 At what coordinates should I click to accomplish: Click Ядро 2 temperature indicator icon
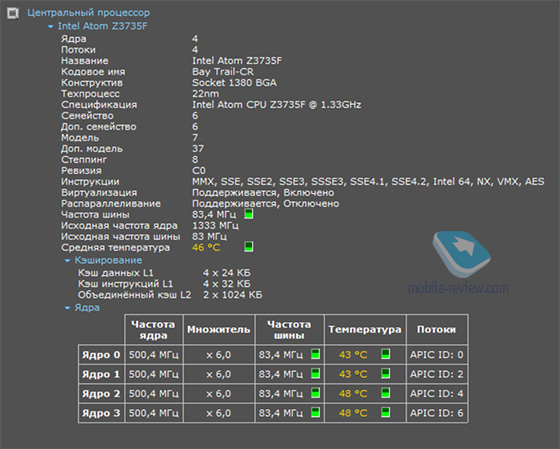point(385,393)
